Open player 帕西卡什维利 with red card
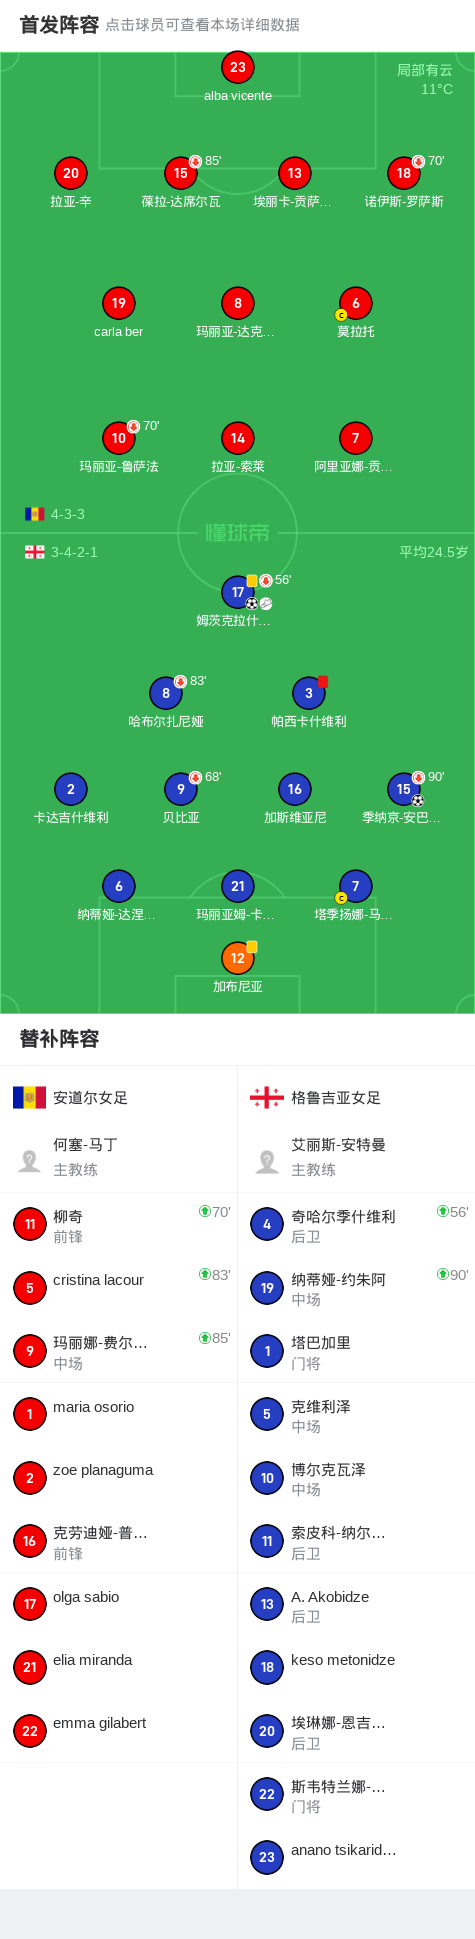The width and height of the screenshot is (475, 1939). (x=309, y=693)
